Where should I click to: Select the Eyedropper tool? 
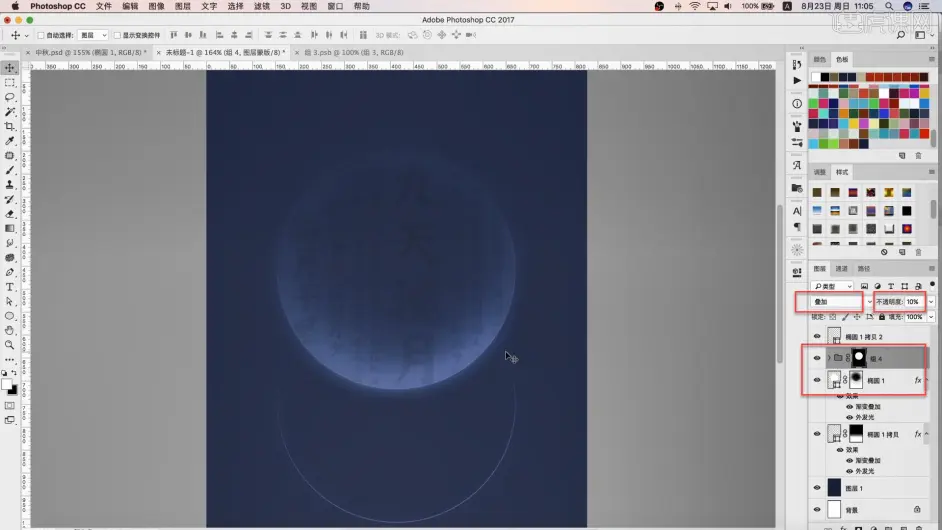coord(10,141)
